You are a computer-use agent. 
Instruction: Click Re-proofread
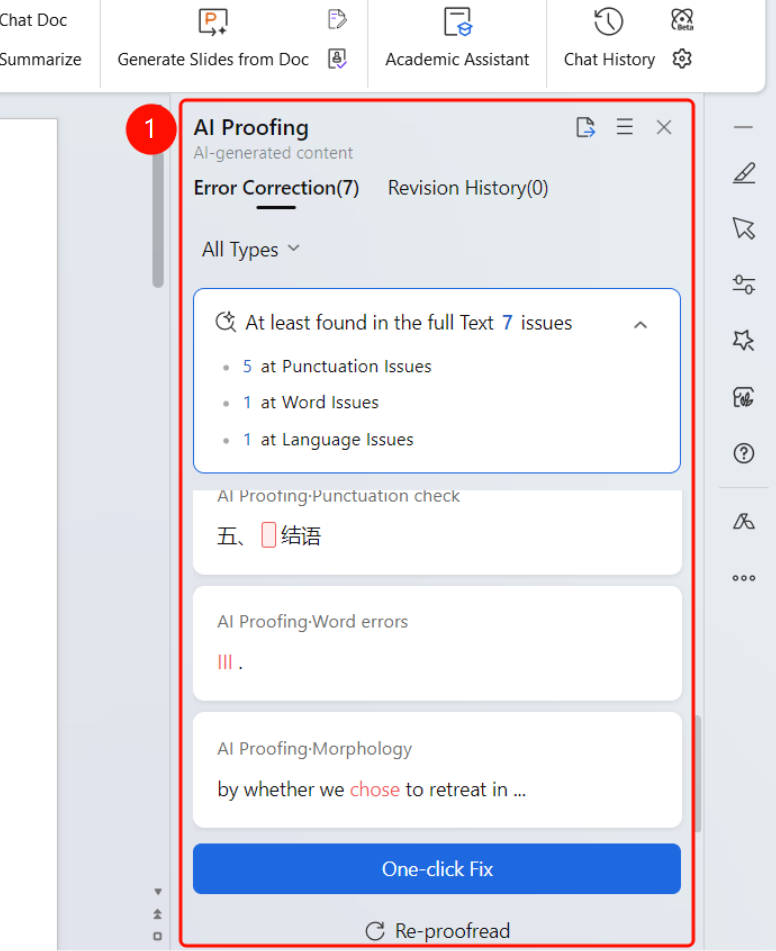point(438,931)
